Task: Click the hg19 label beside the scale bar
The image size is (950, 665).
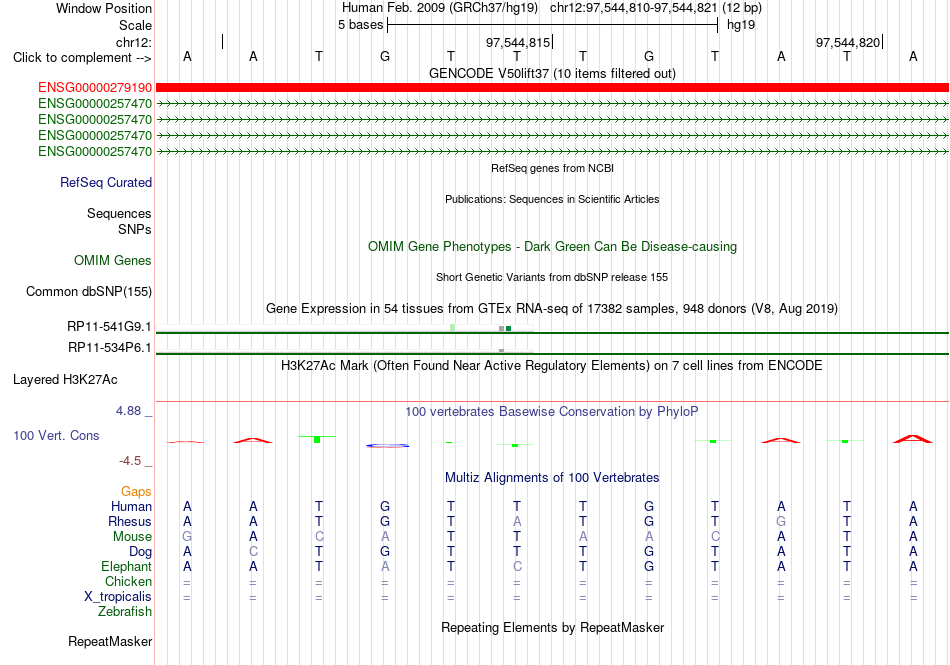Action: pyautogui.click(x=741, y=25)
